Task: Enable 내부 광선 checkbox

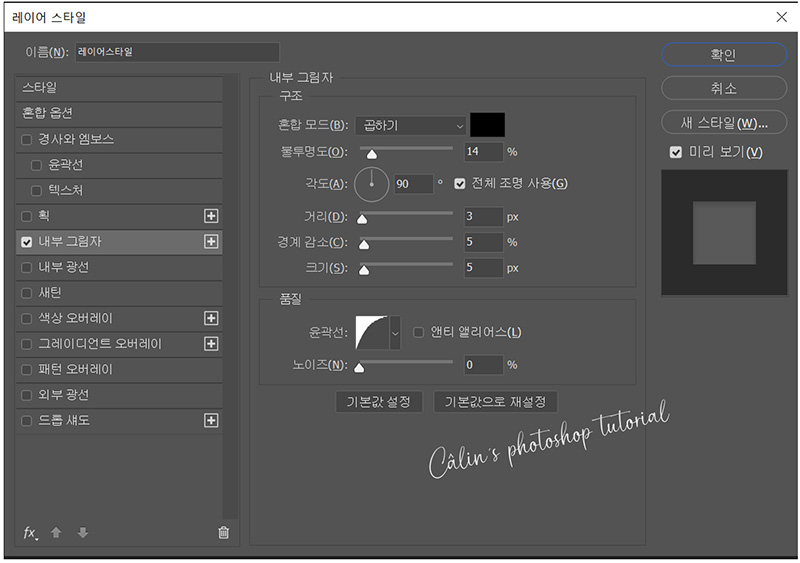Action: tap(27, 267)
